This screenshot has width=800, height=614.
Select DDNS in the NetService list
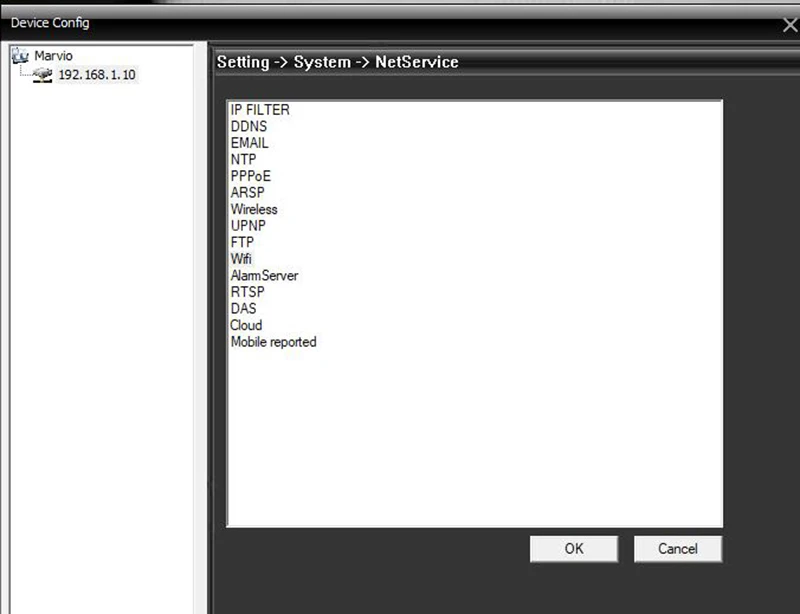[x=248, y=126]
